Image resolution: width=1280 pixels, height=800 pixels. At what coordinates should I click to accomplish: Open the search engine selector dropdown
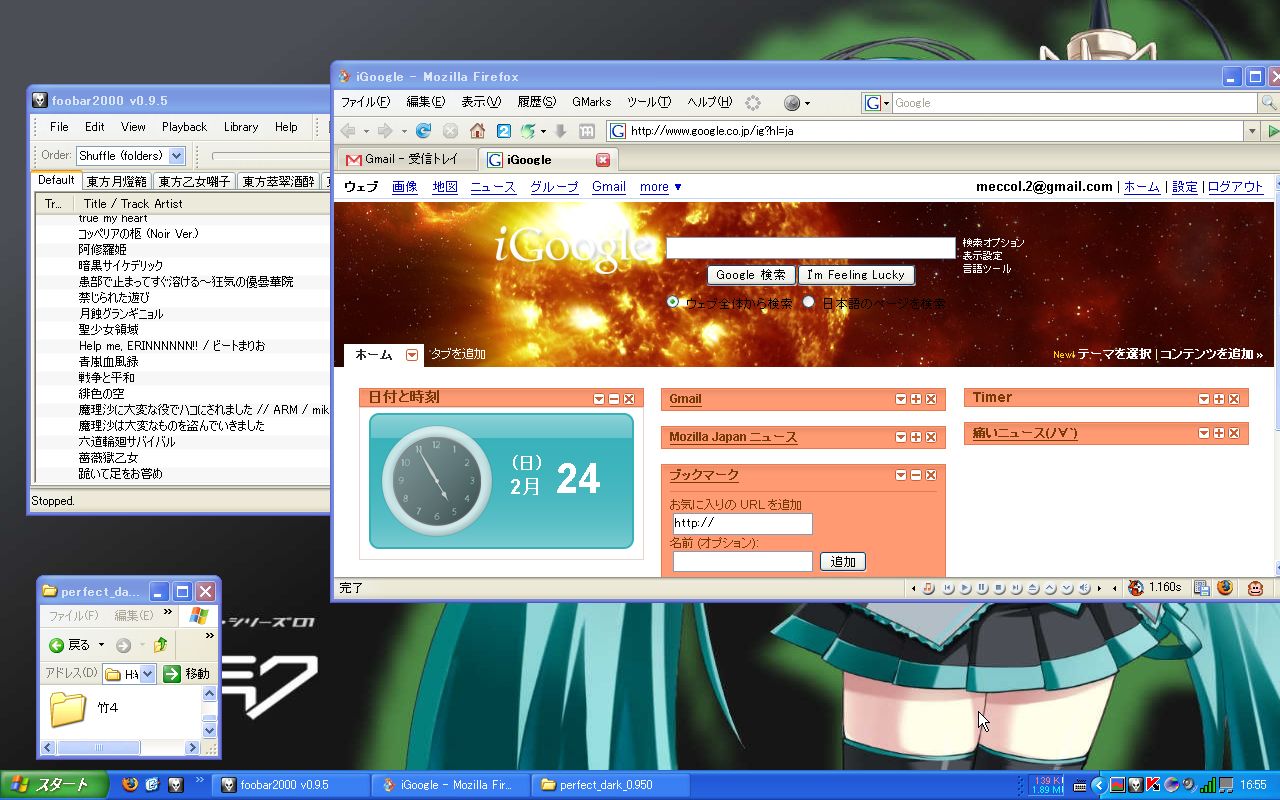pyautogui.click(x=878, y=103)
